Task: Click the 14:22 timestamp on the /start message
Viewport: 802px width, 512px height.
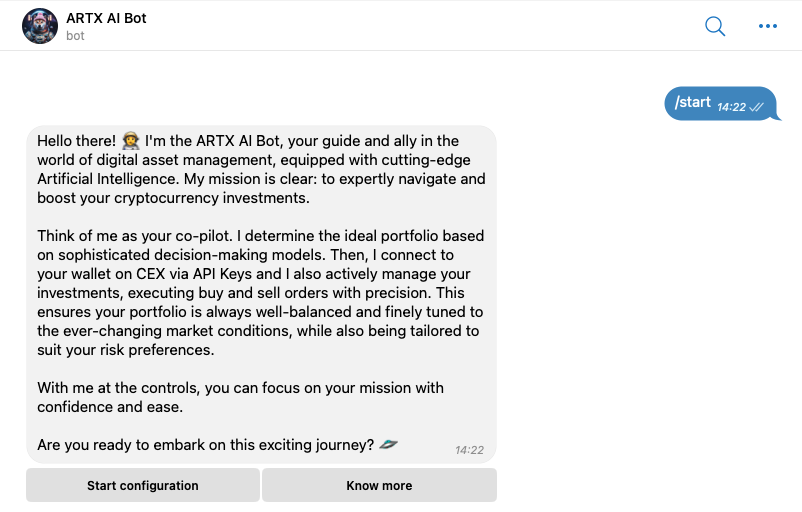Action: pyautogui.click(x=731, y=106)
